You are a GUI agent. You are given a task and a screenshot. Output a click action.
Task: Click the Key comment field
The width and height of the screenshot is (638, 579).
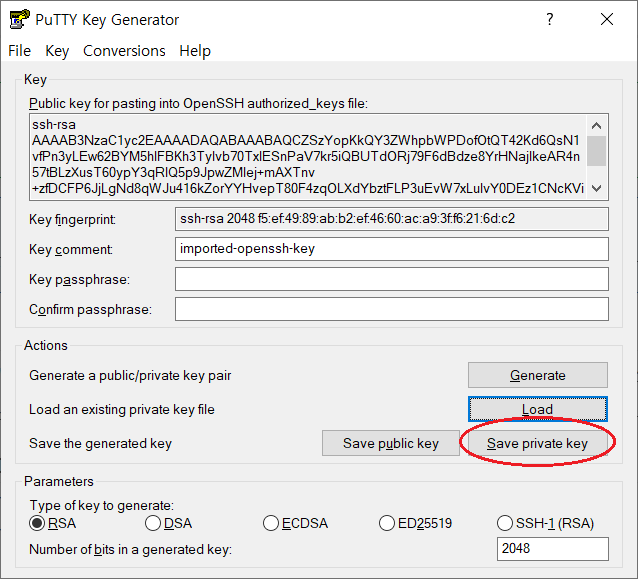pyautogui.click(x=392, y=249)
